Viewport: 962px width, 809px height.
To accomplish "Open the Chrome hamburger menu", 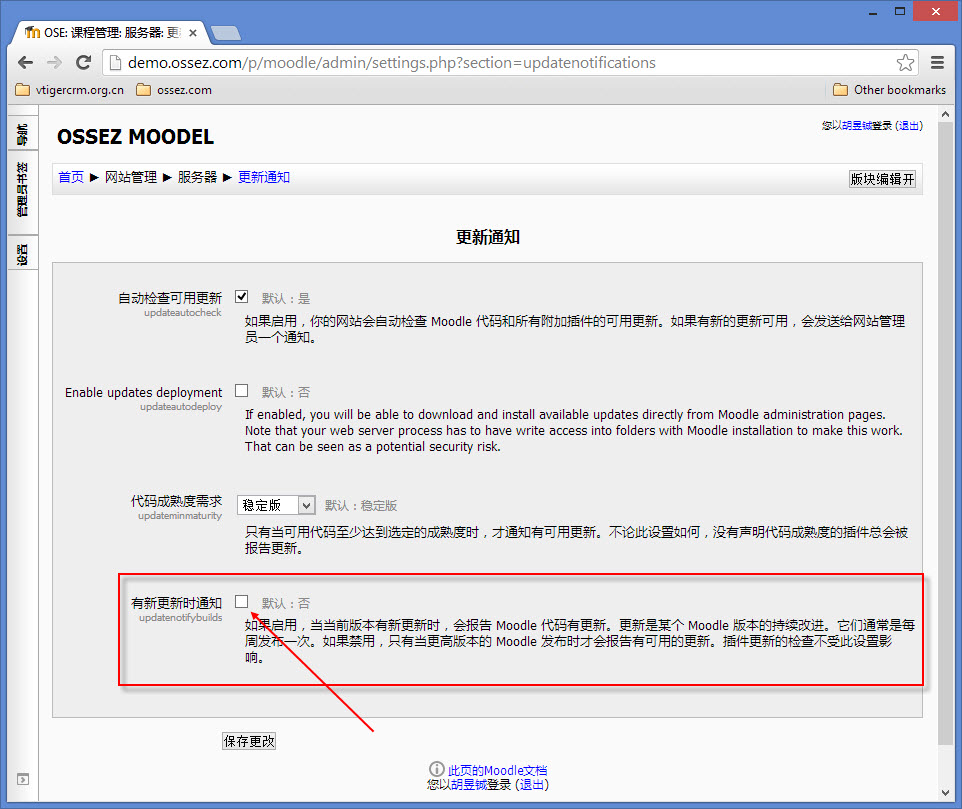I will click(937, 63).
